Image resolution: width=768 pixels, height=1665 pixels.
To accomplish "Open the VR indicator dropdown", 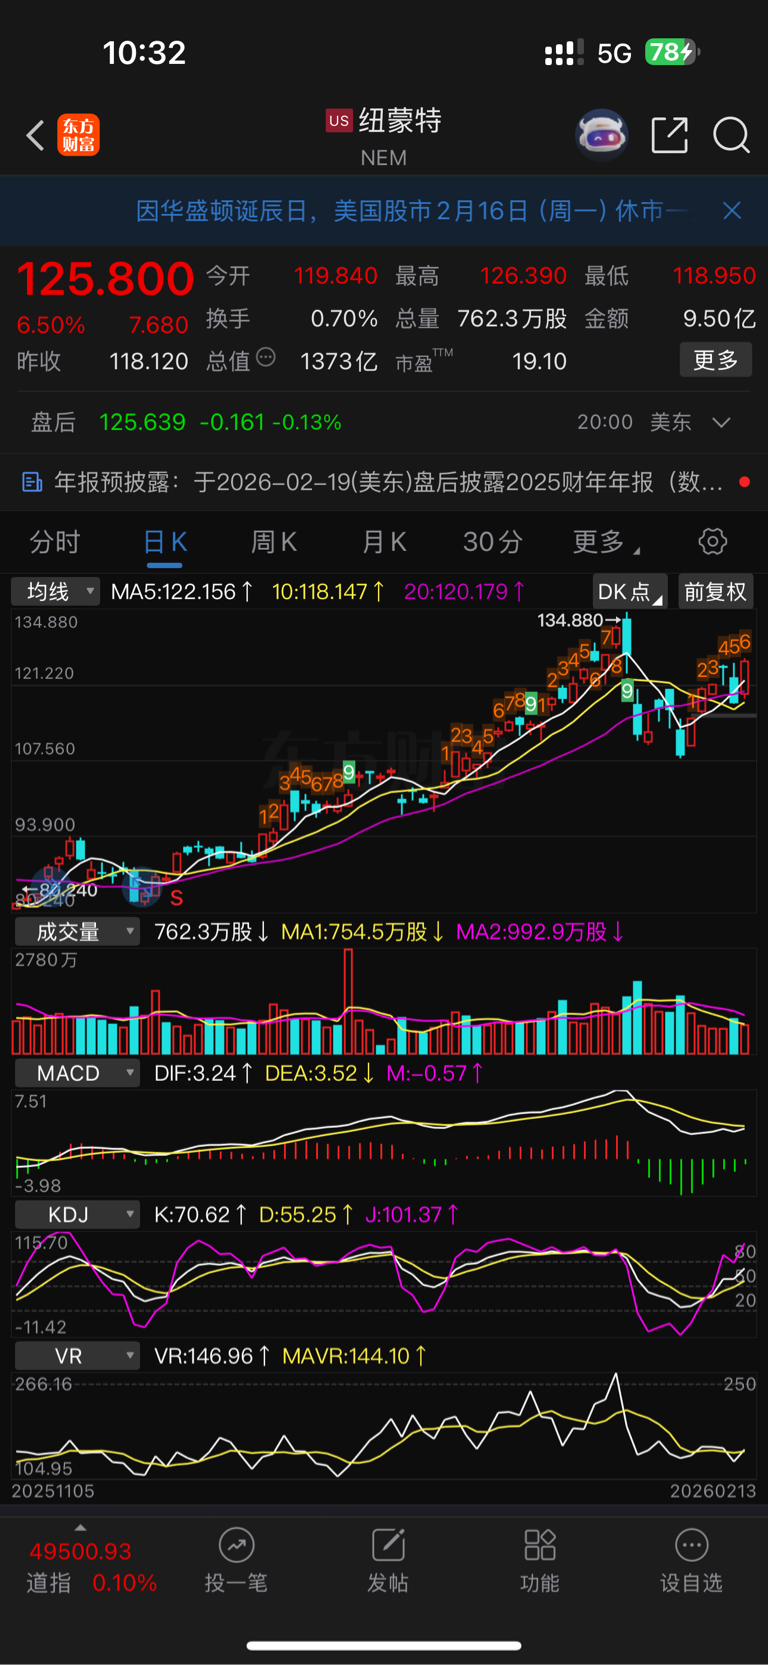I will point(76,1356).
